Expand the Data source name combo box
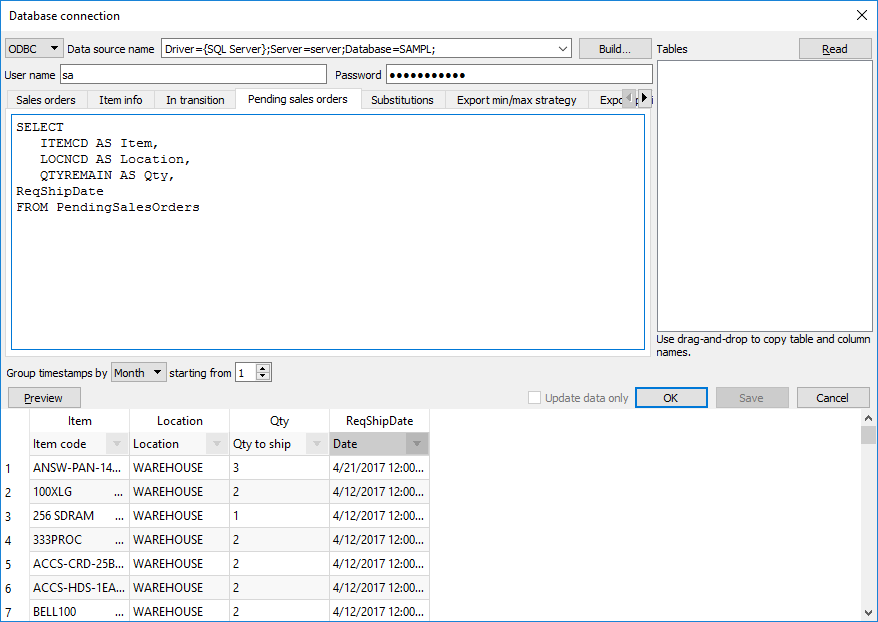 coord(562,48)
